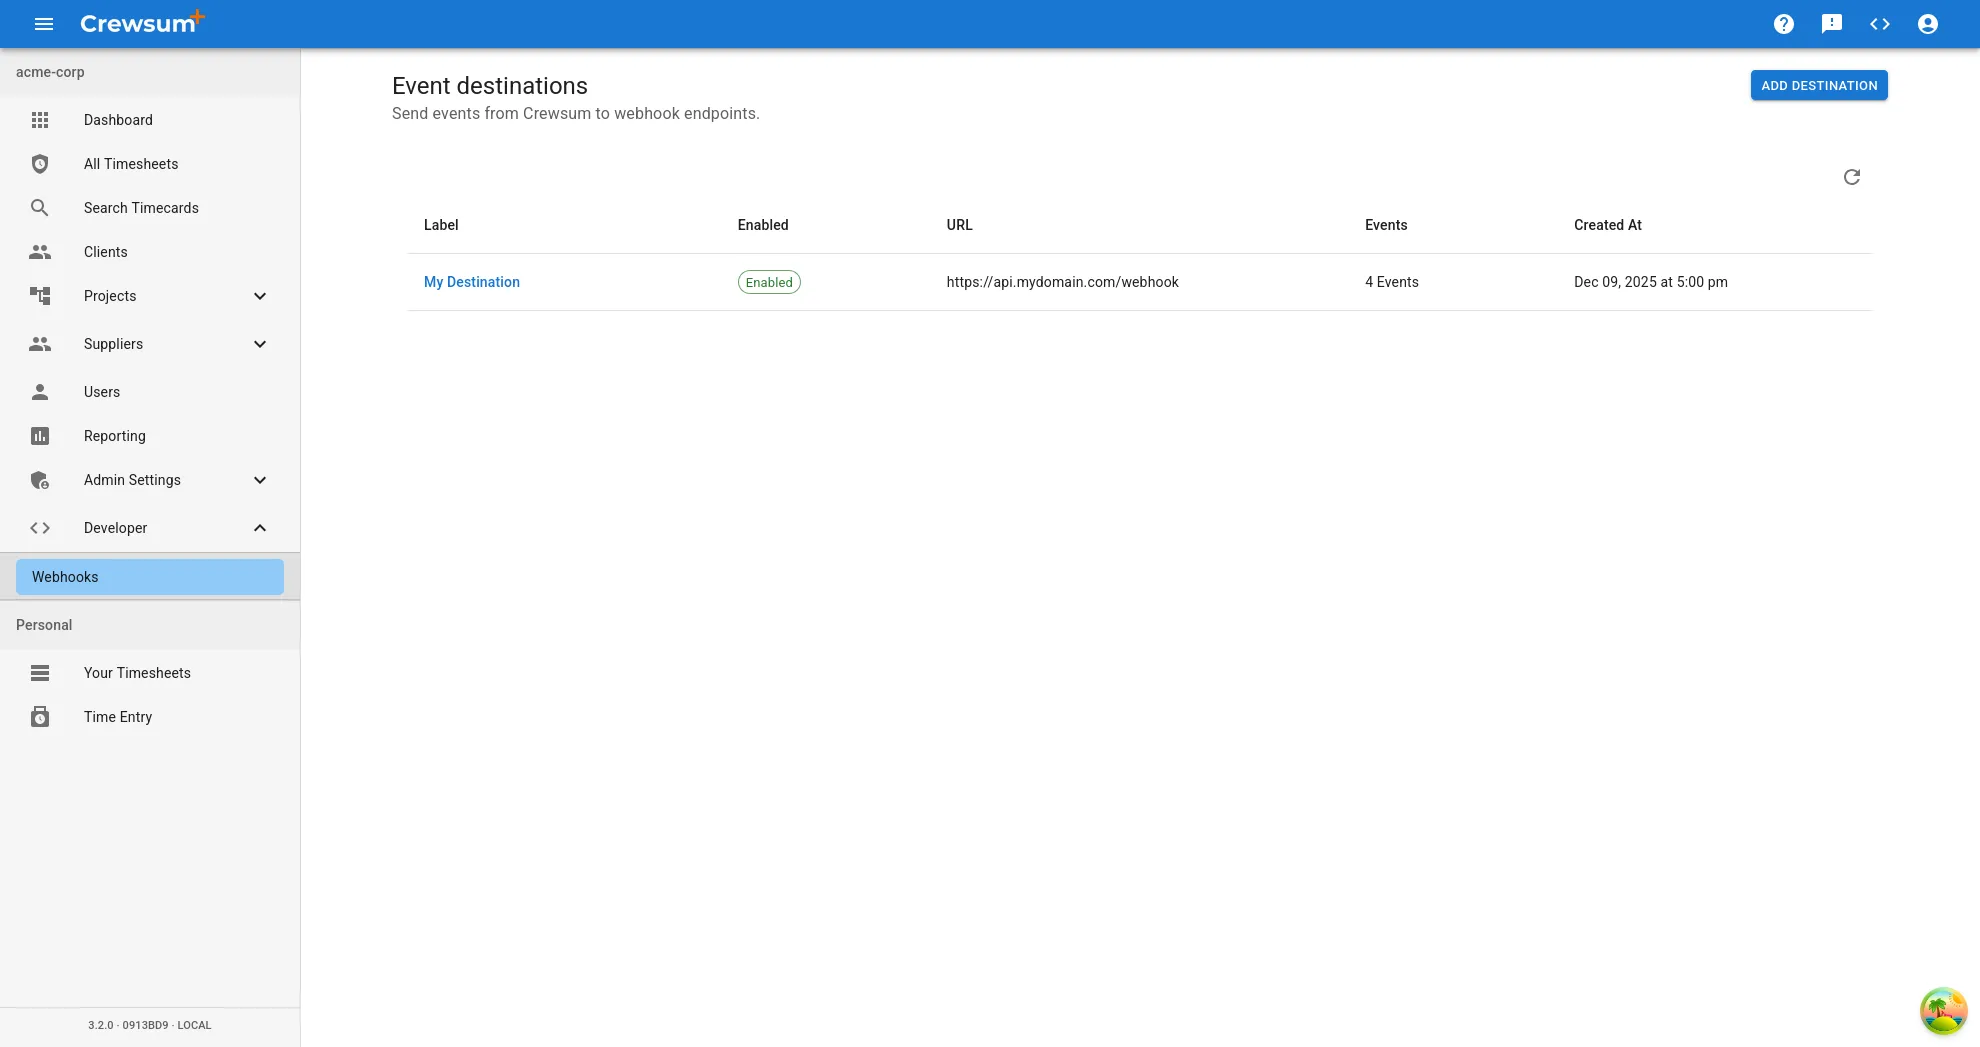The width and height of the screenshot is (1980, 1047).
Task: Select the Search Timecards magnifier icon
Action: click(x=40, y=208)
